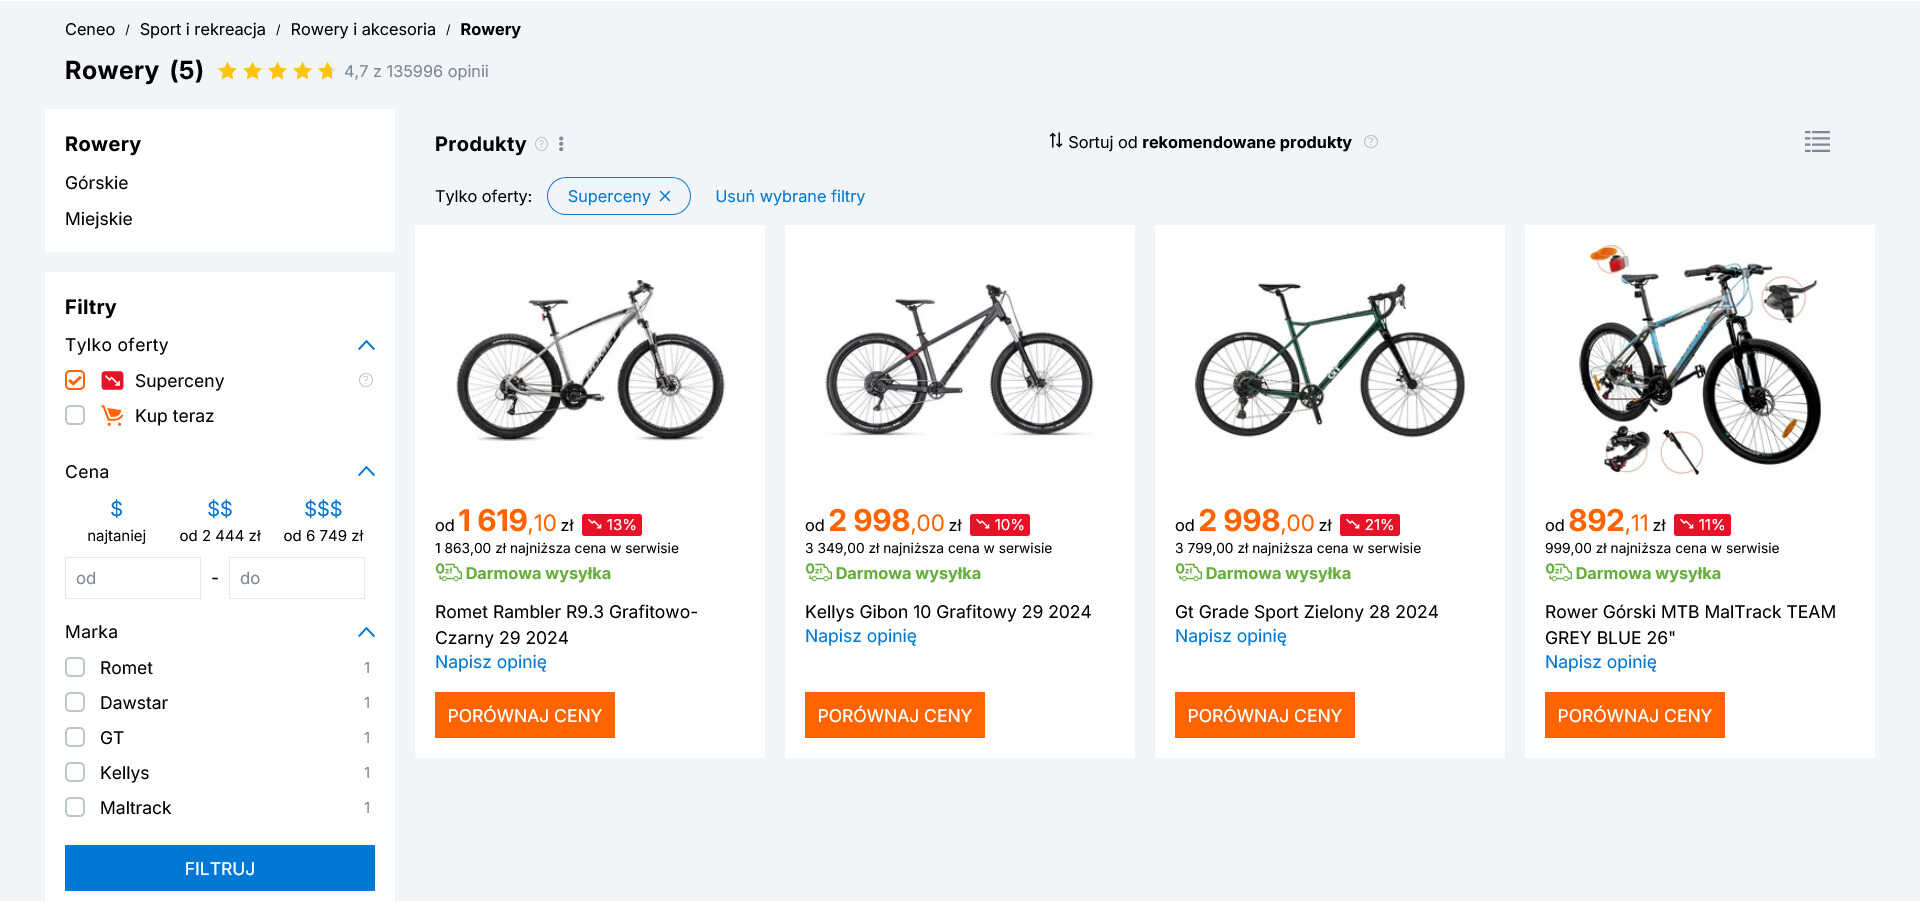Collapse the Tylko oferty filter section
The width and height of the screenshot is (1920, 901).
tap(366, 345)
